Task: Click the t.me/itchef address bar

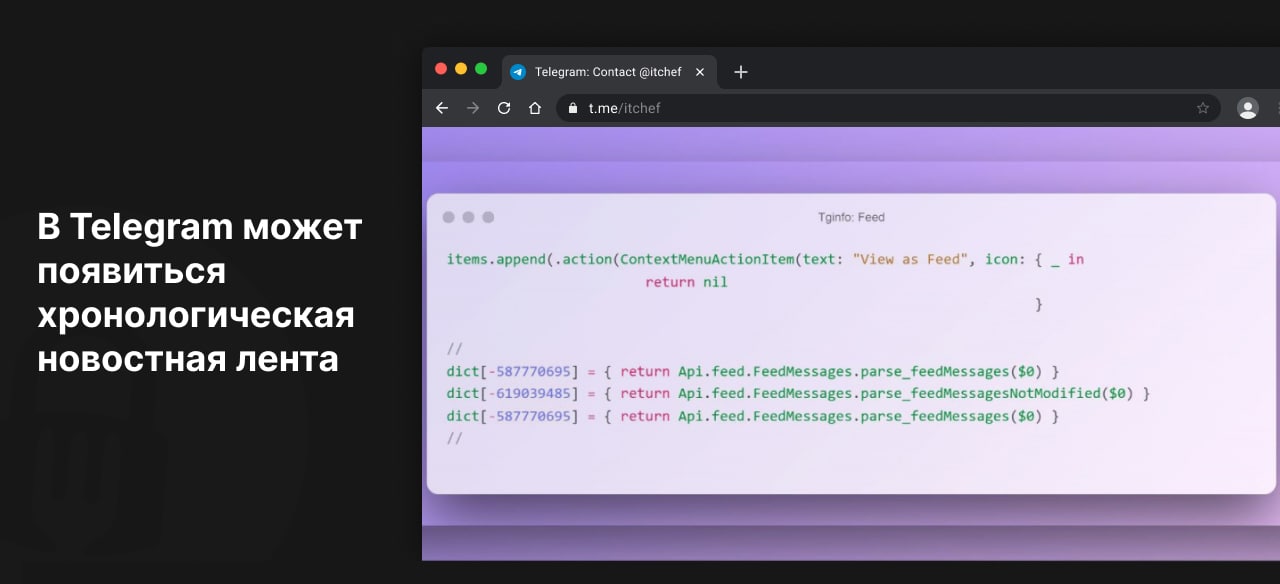Action: click(888, 108)
